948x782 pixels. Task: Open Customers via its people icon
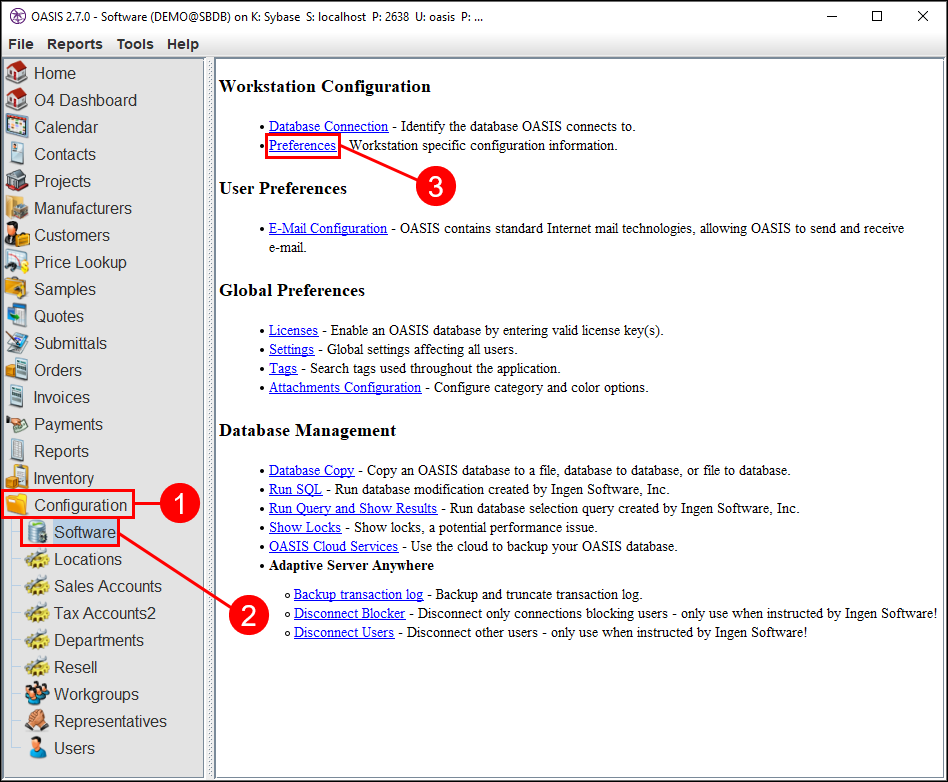tap(17, 235)
